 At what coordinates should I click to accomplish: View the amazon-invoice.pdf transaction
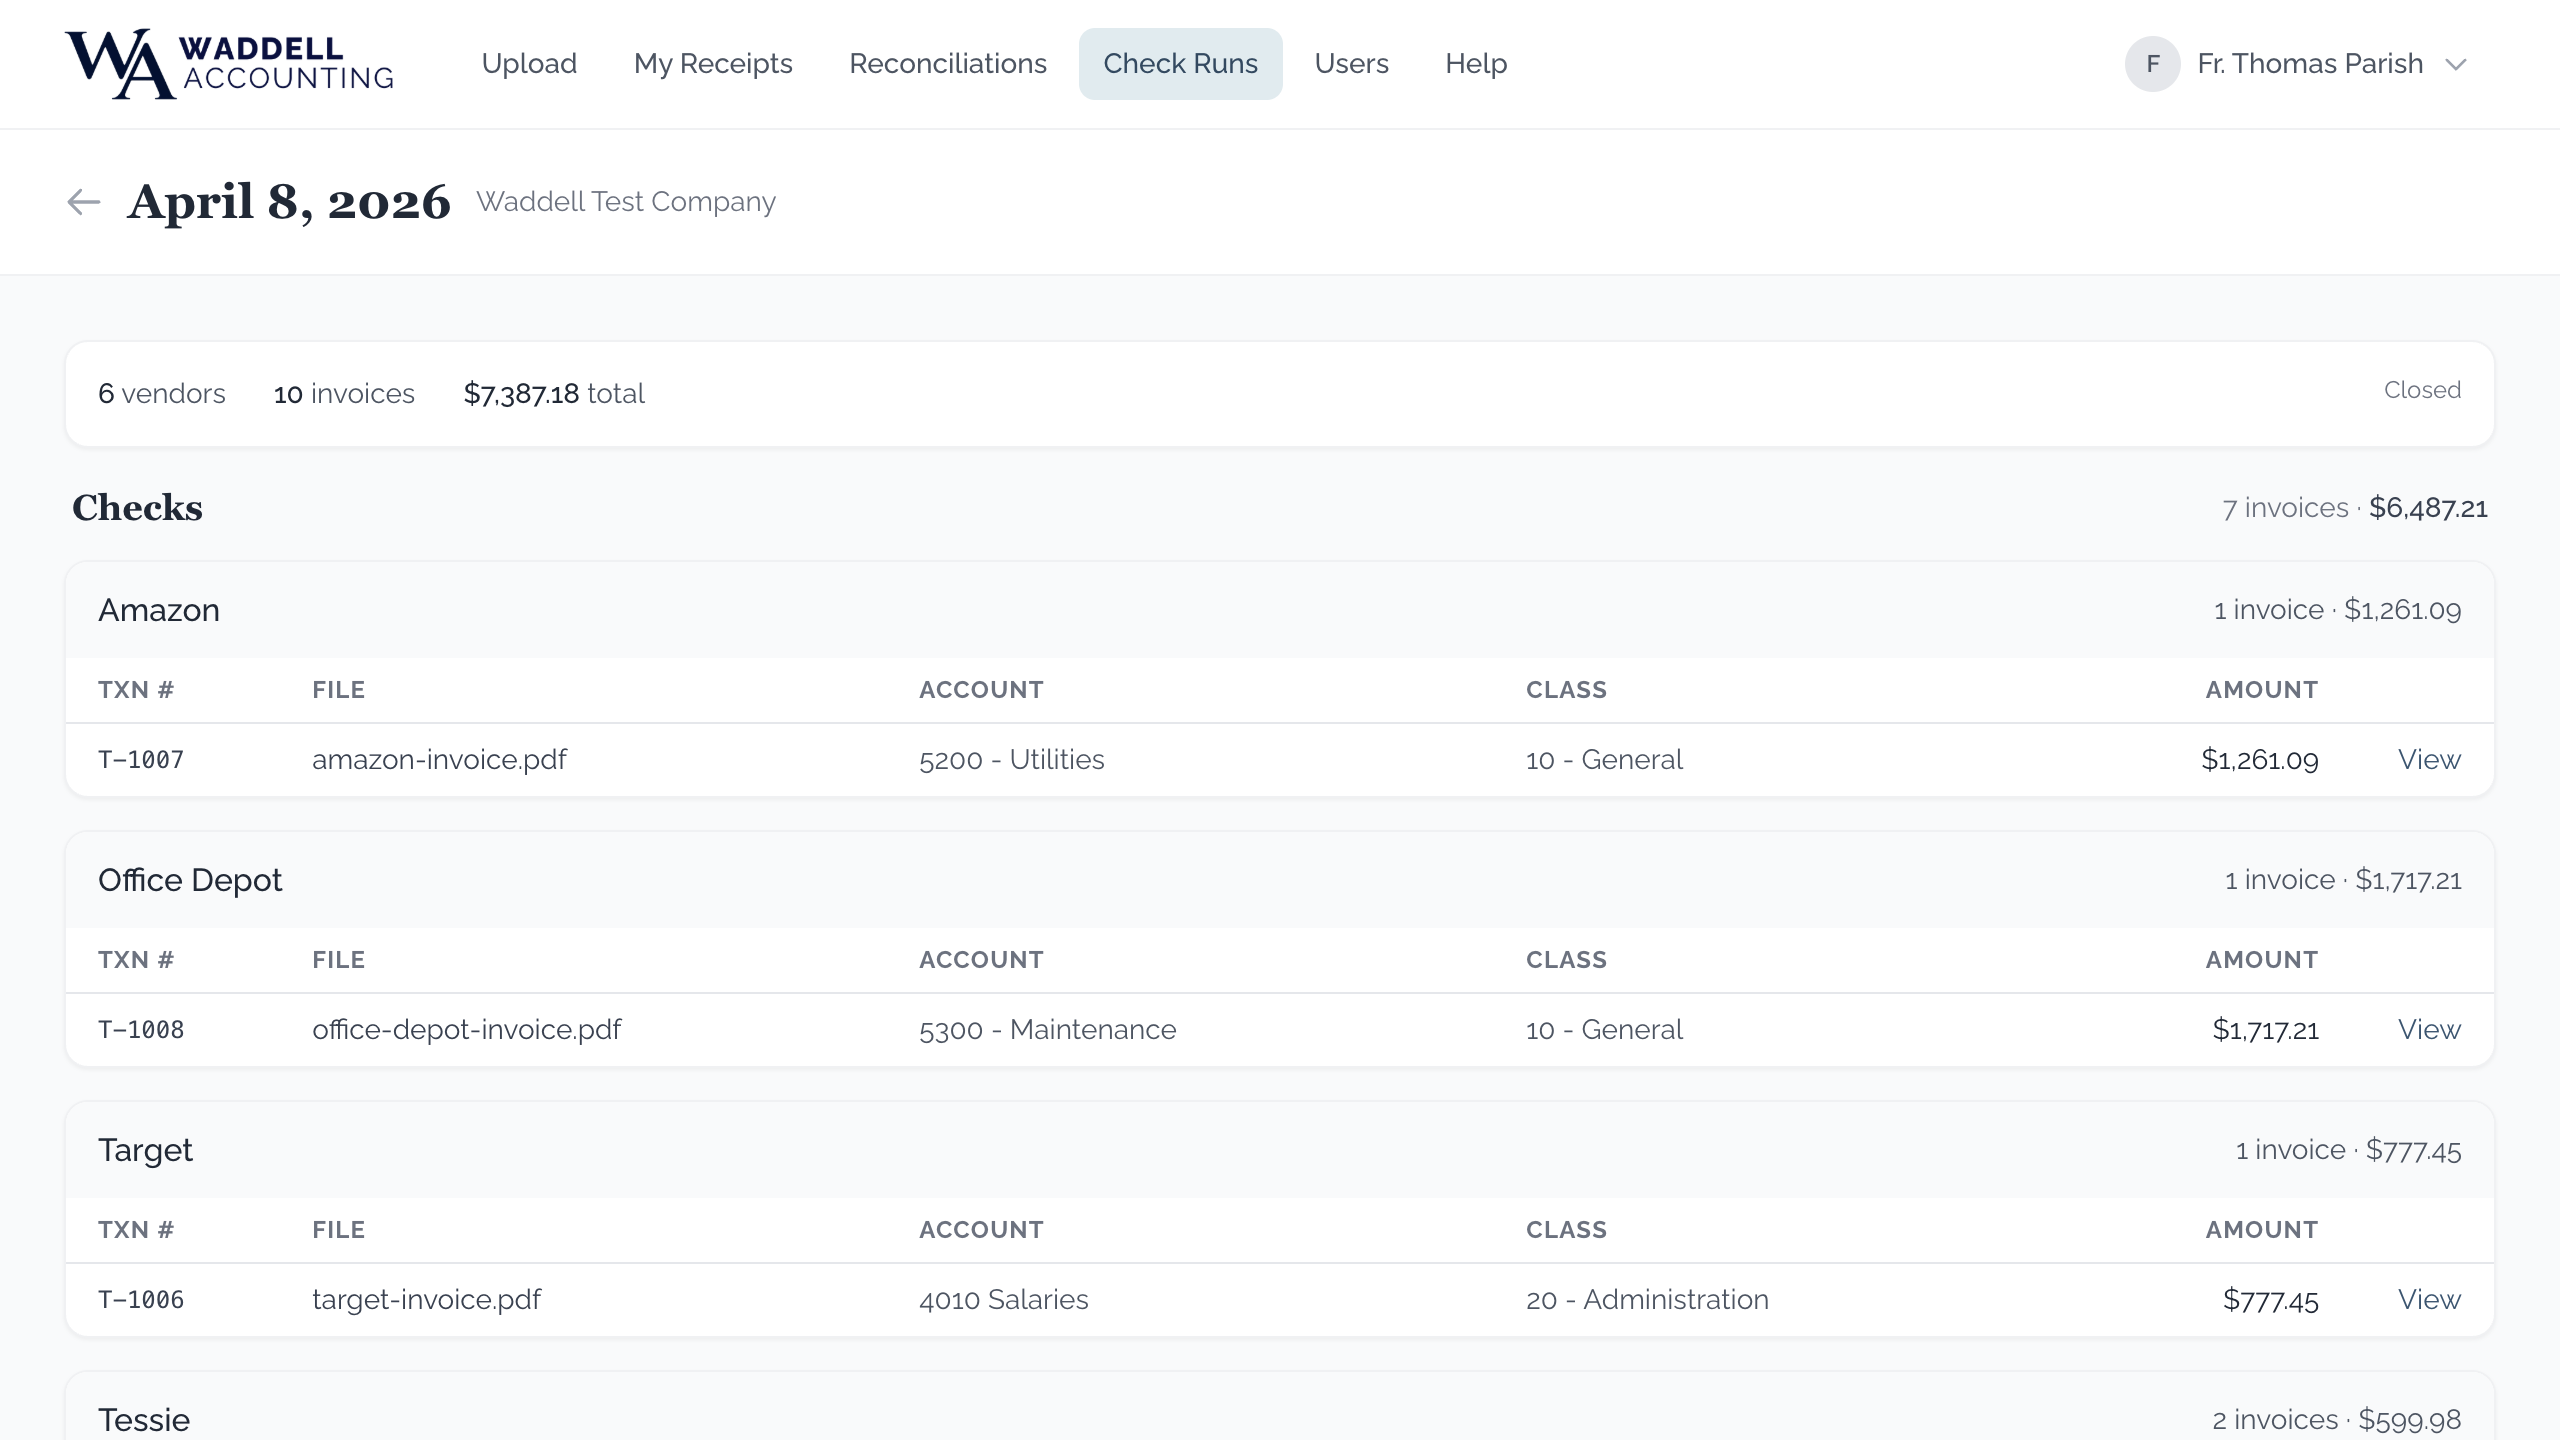pyautogui.click(x=2429, y=760)
